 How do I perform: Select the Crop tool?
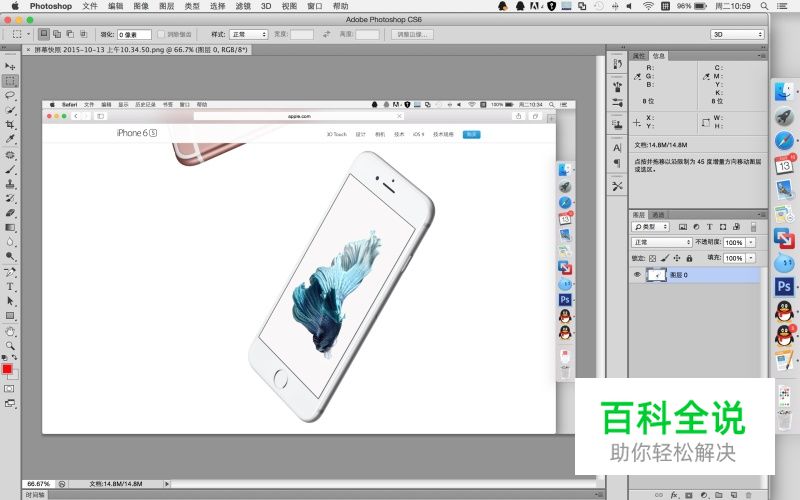[10, 124]
